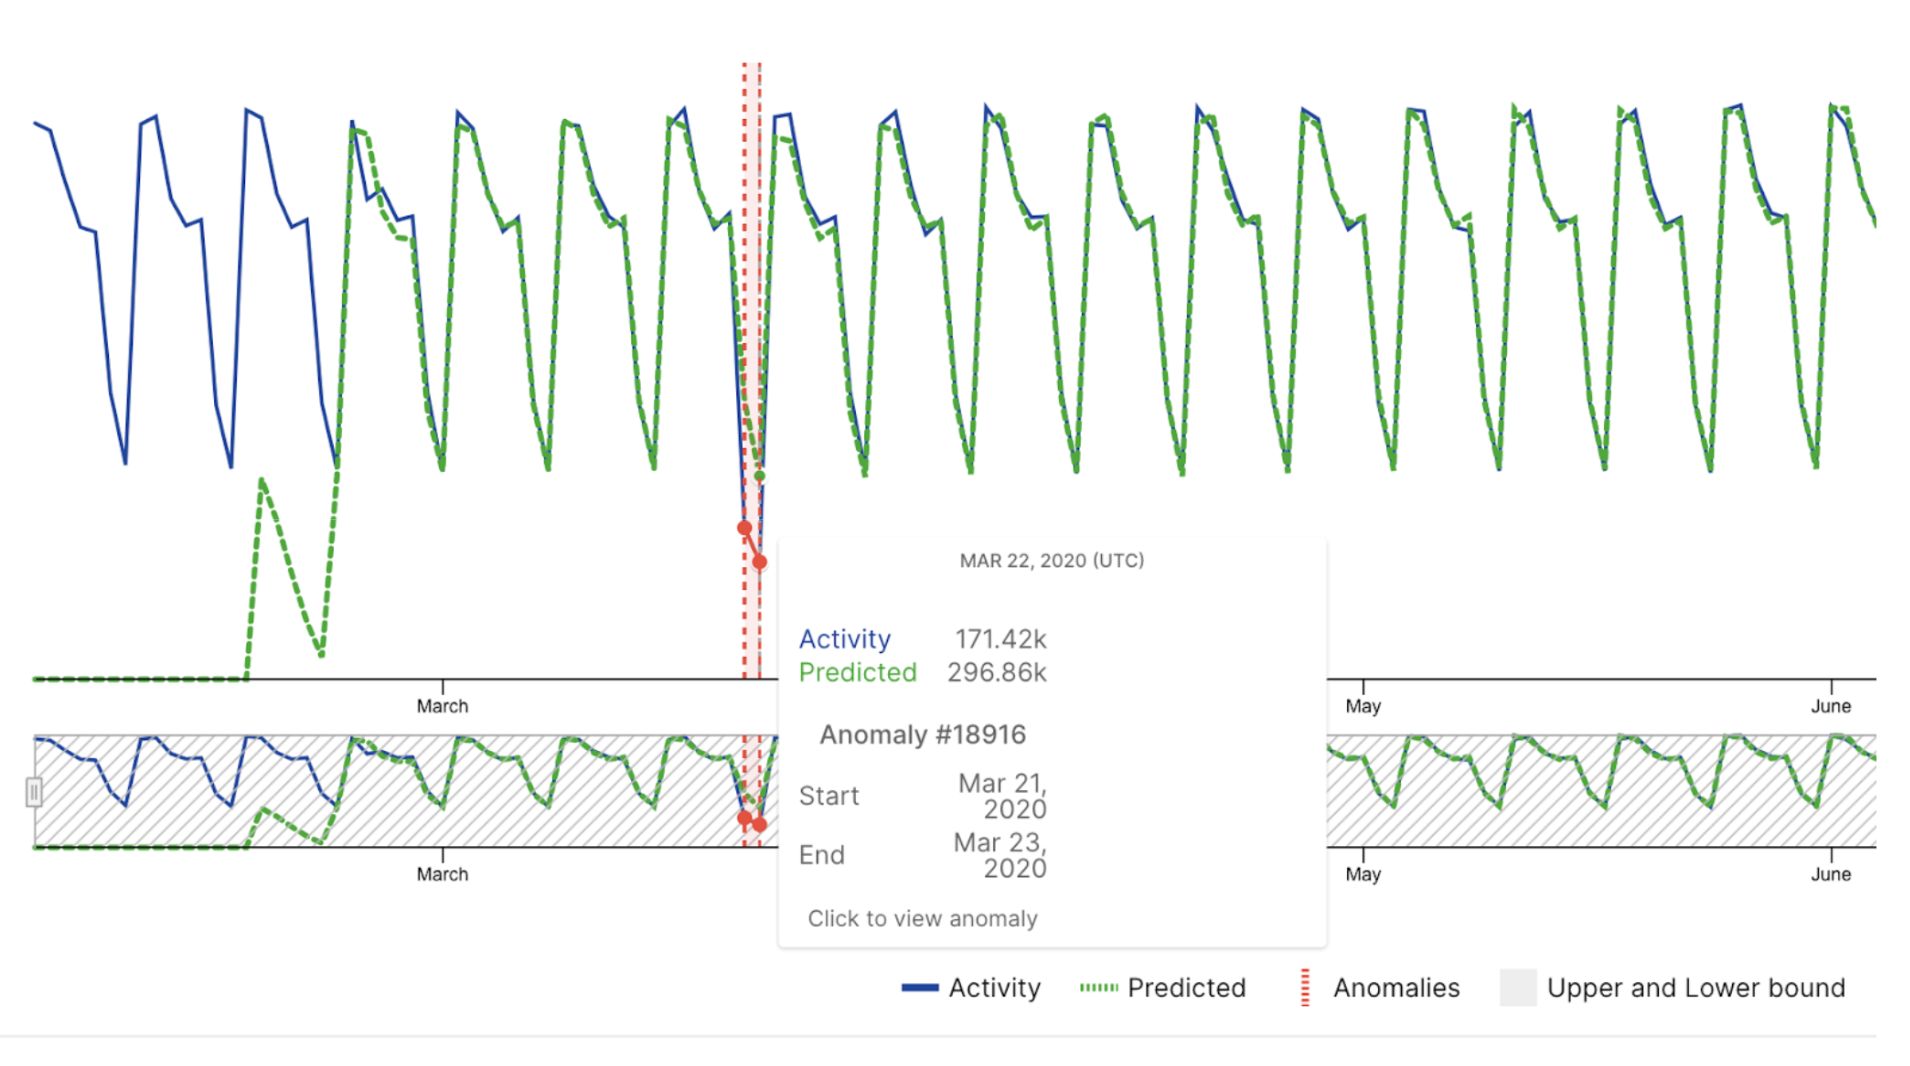Click the green predicted bump before March
The height and width of the screenshot is (1066, 1910).
262,482
